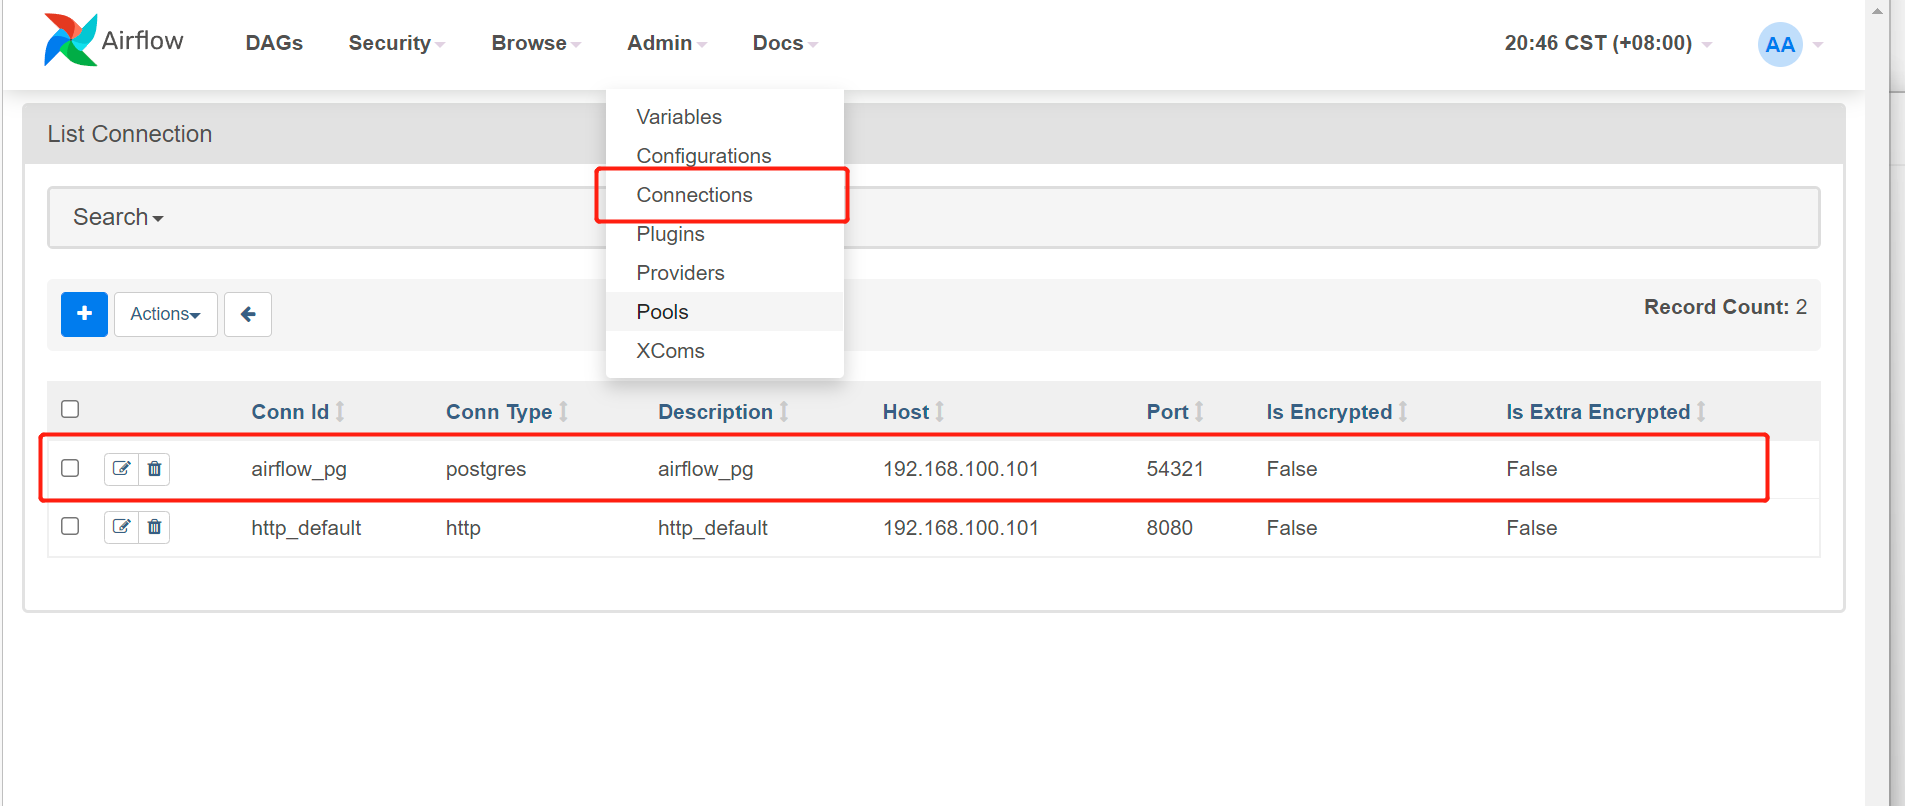Click the vertical scrollbar up arrow
The height and width of the screenshot is (806, 1905).
tap(1877, 11)
